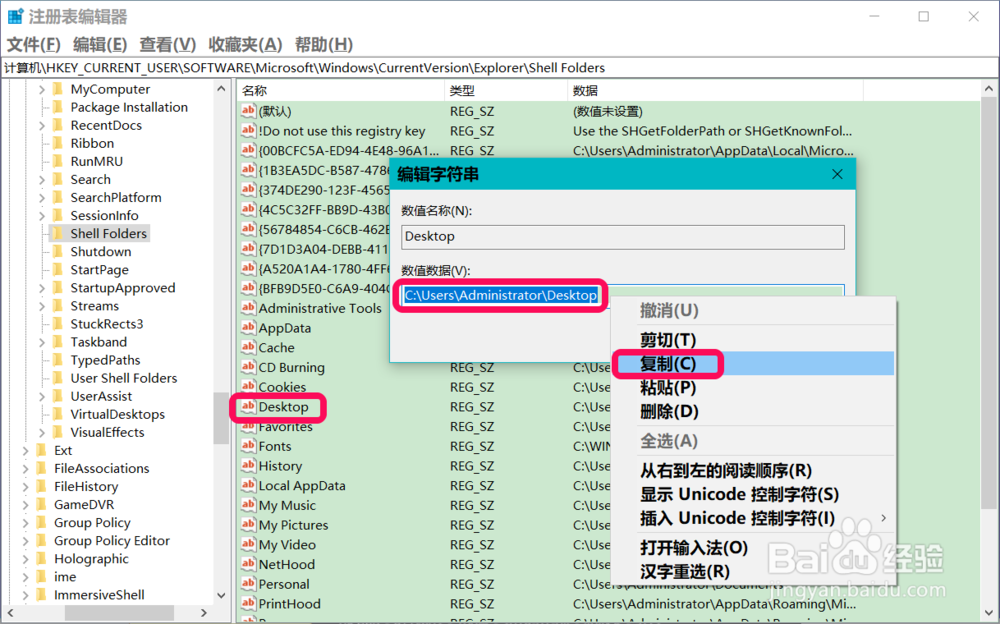Screen dimensions: 1000x624
Task: Open the 插入 Unicode 控制字符 submenu arrow
Action: [883, 518]
